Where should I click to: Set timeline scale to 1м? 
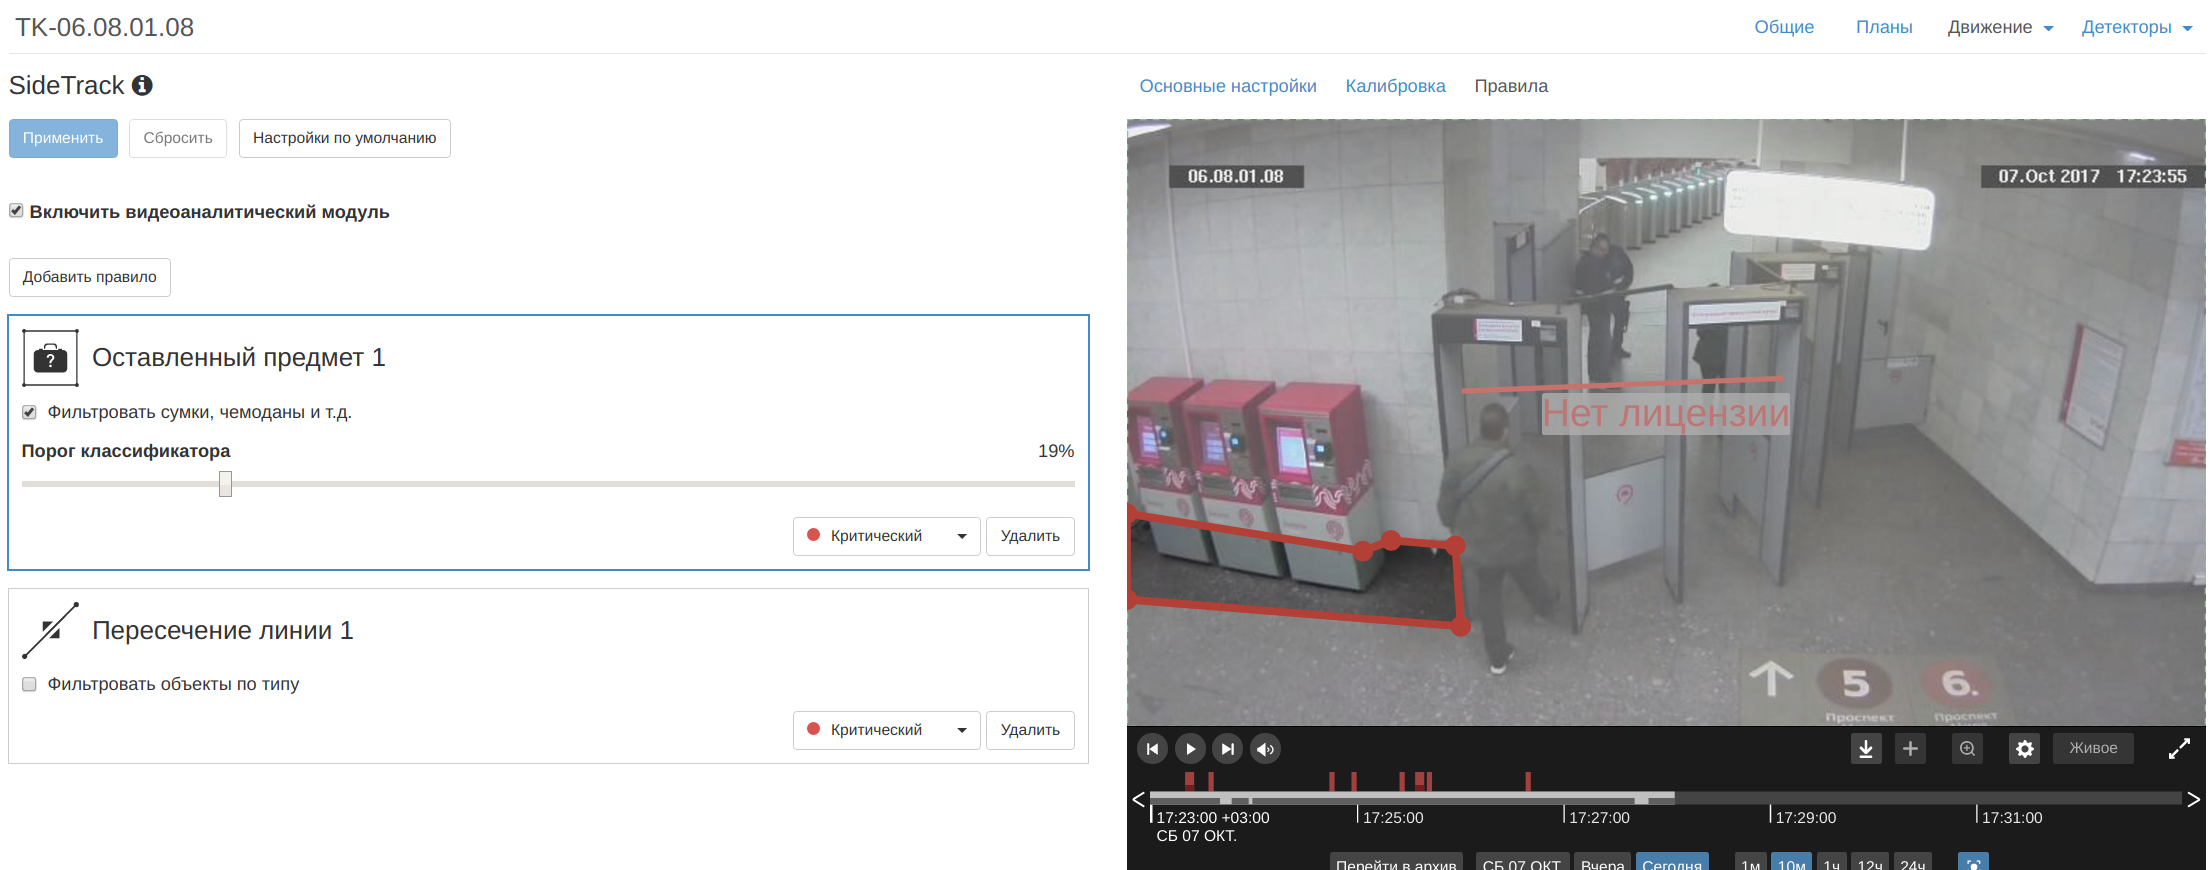coord(1750,863)
